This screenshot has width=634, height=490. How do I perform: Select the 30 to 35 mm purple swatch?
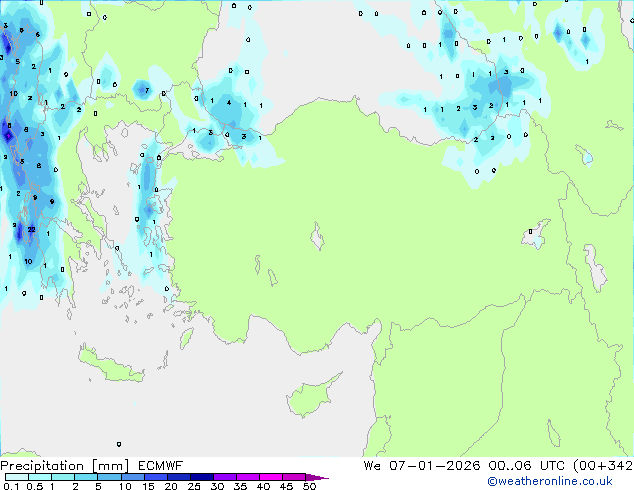(224, 477)
